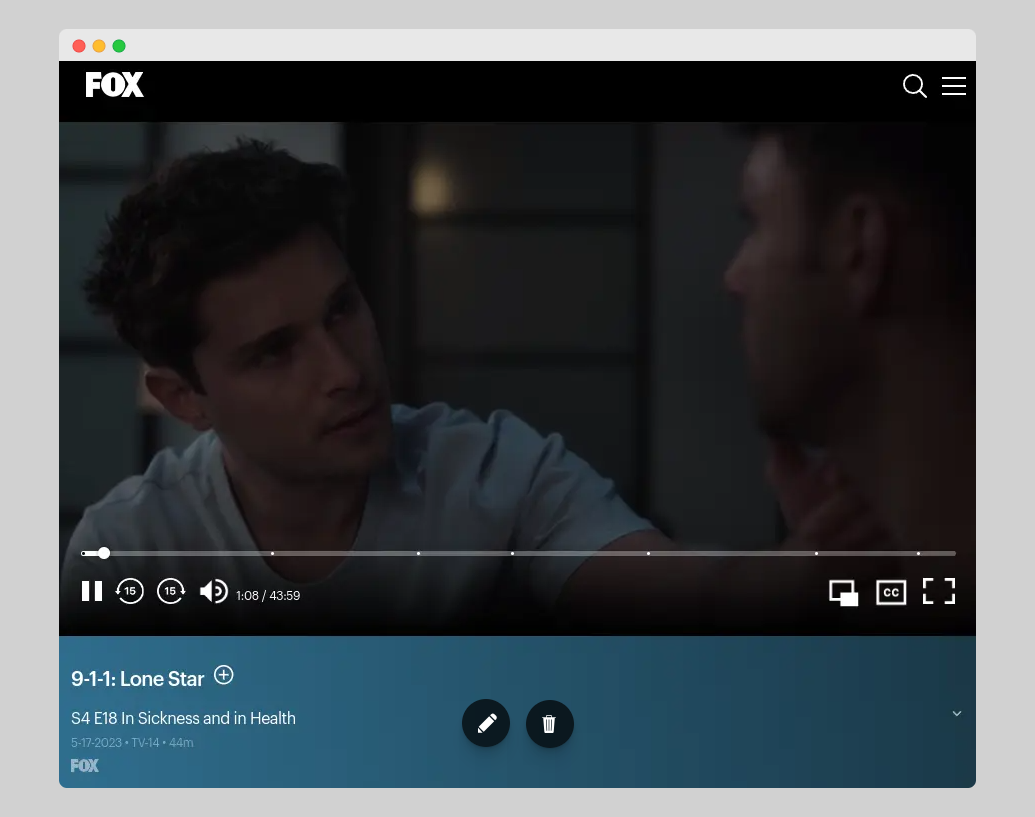
Task: Click the 9-1-1: Lone Star show title
Action: [137, 678]
